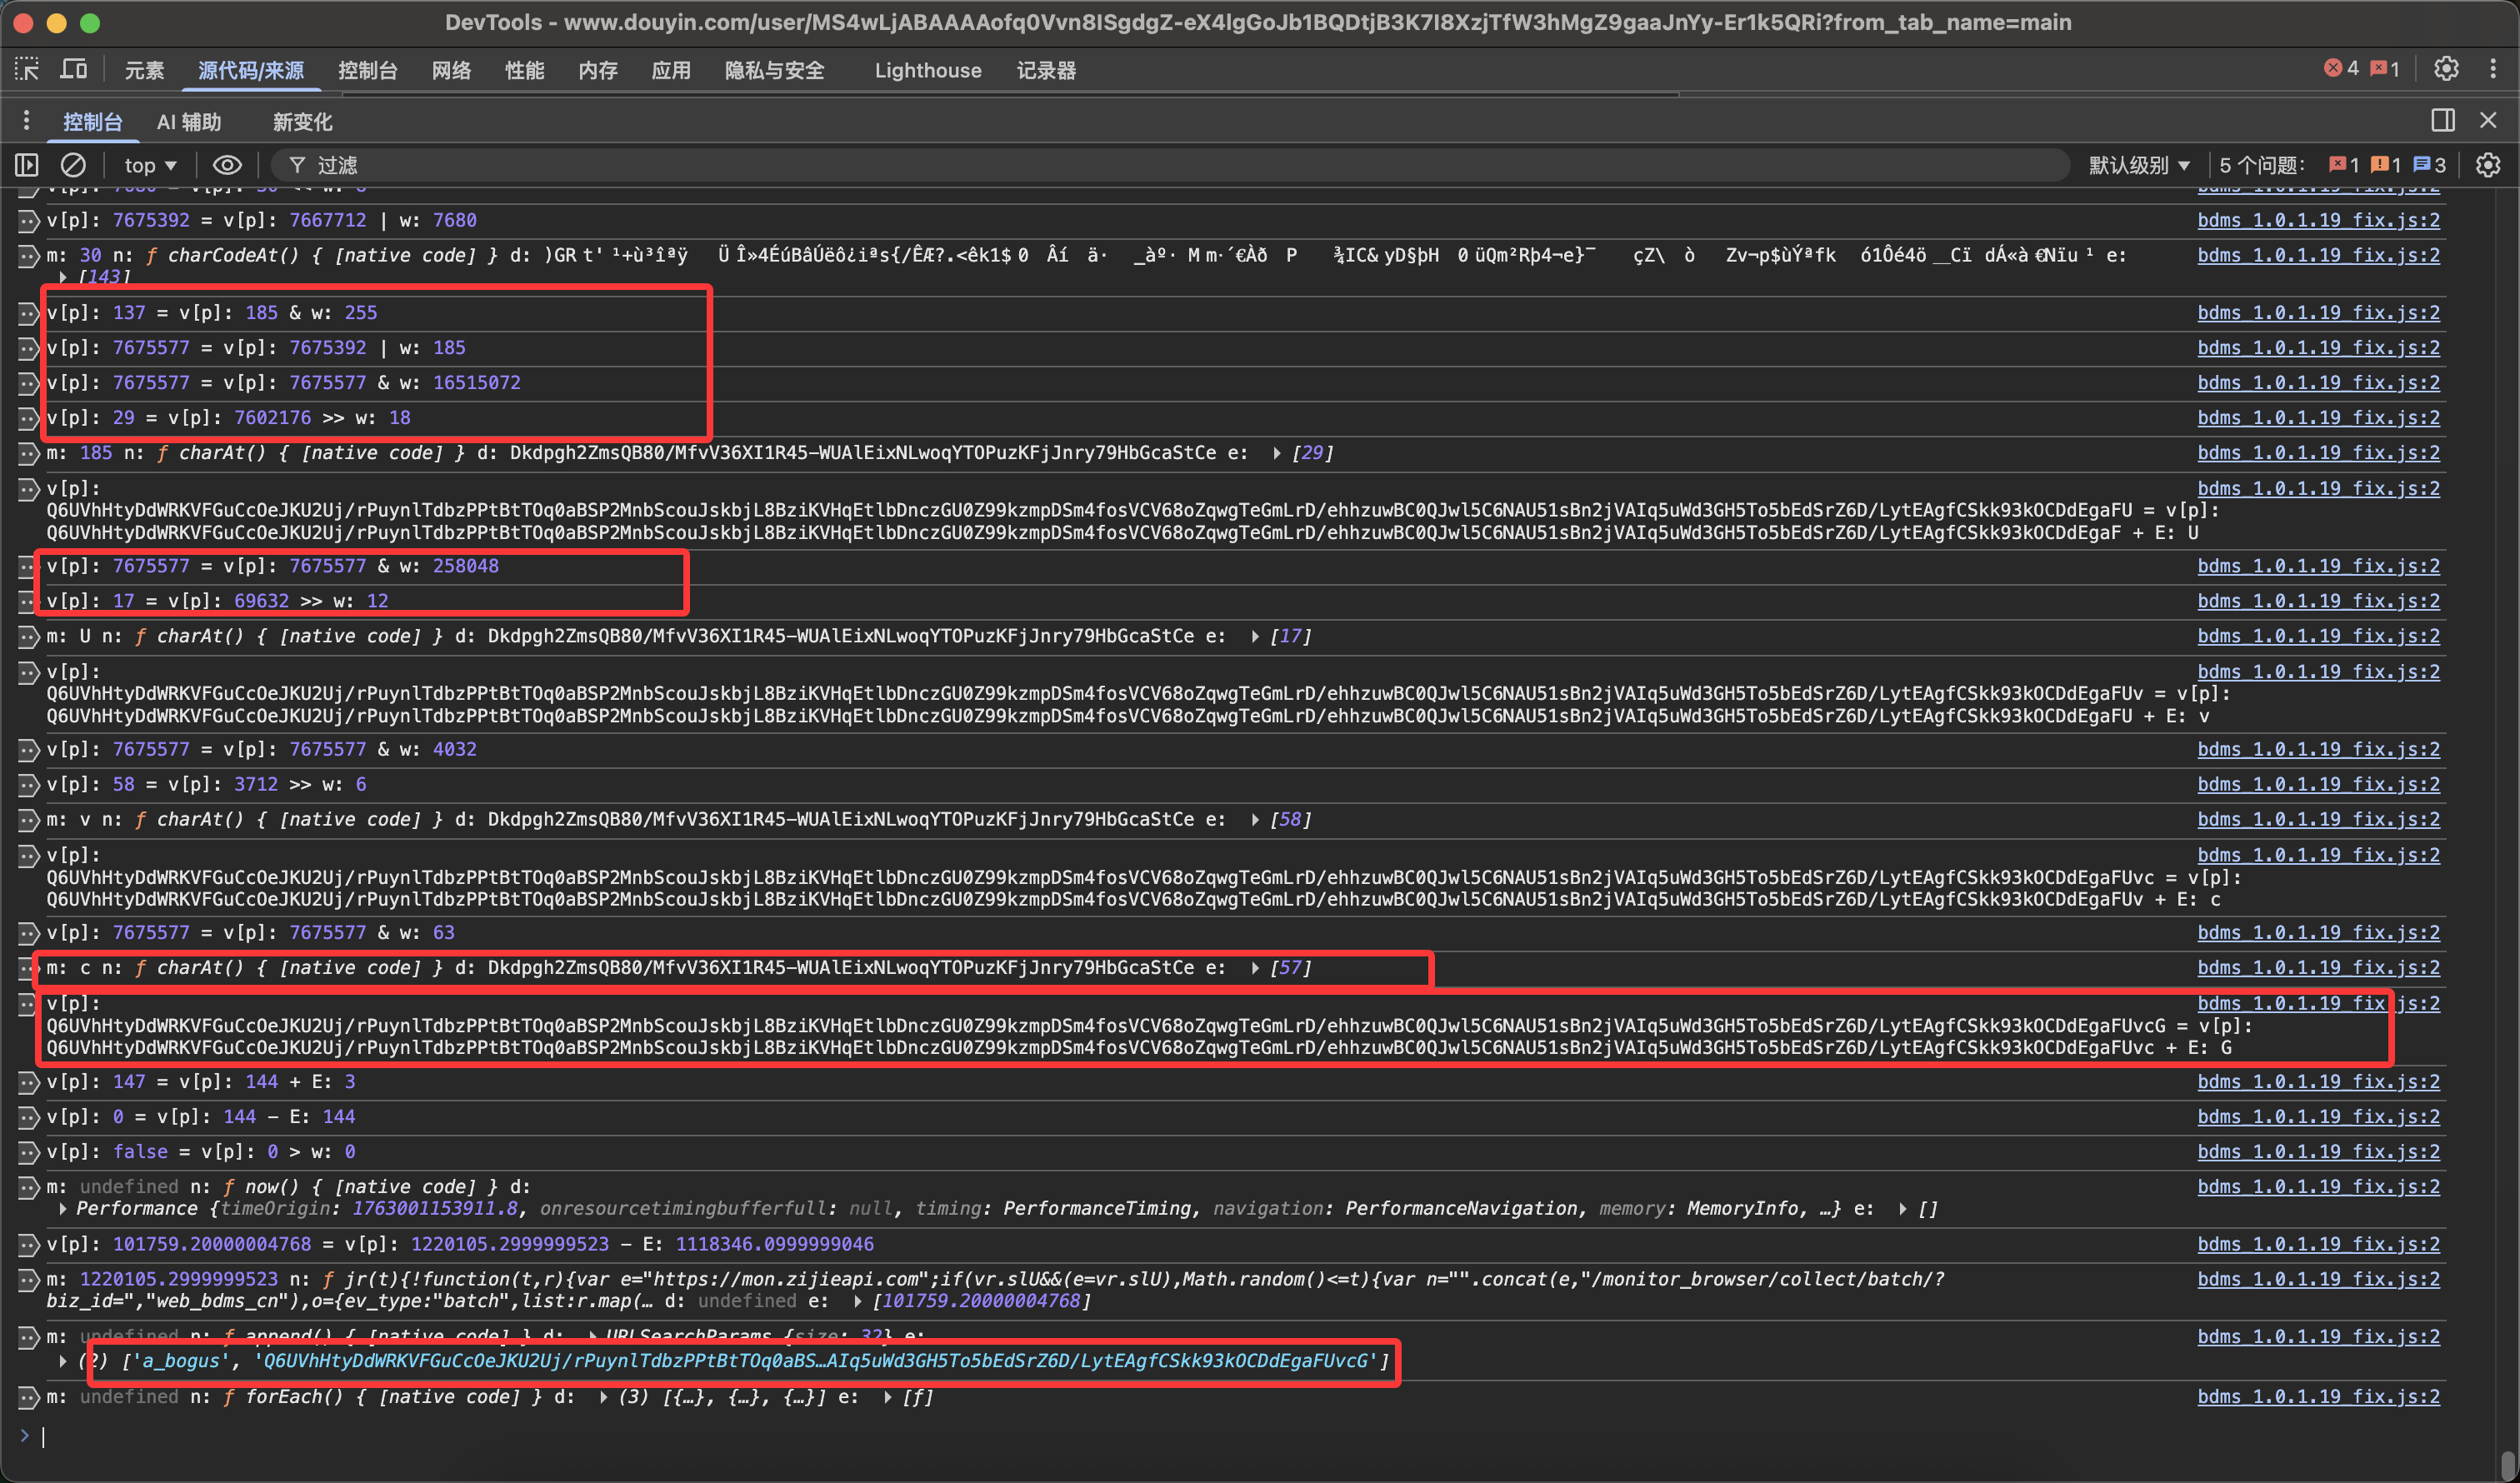Activate the inspect element picker icon
Screen dimensions: 2520x1483
click(x=27, y=69)
